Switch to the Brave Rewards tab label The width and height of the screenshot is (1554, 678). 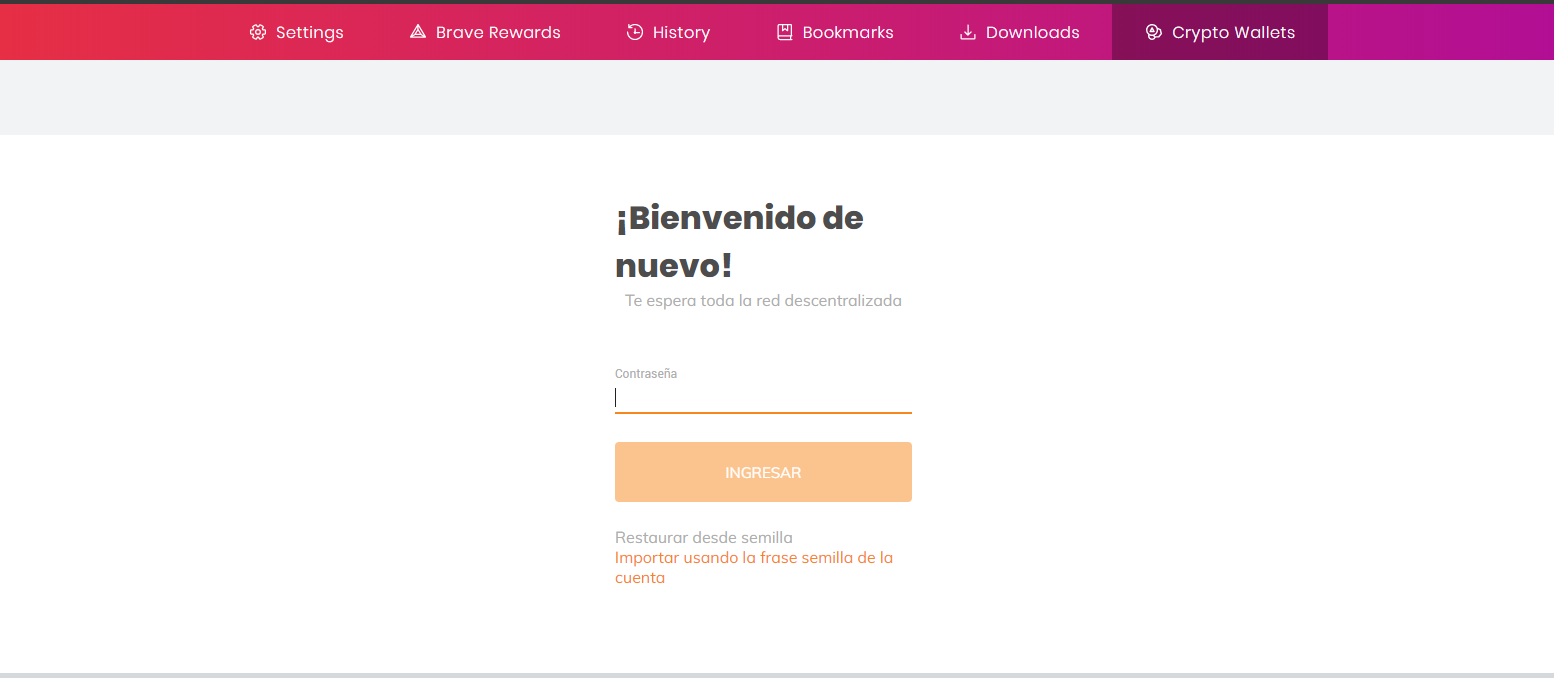tap(498, 32)
